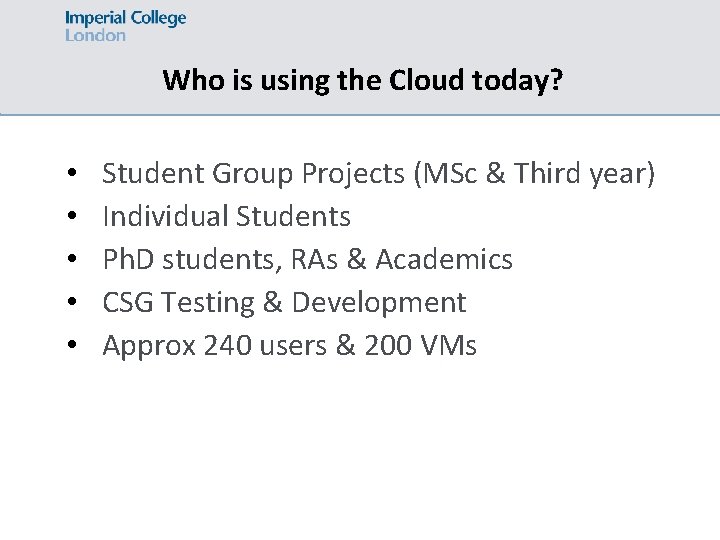Viewport: 720px width, 540px height.
Task: Click the 'CSG Testing & Development' line
Action: pos(285,303)
